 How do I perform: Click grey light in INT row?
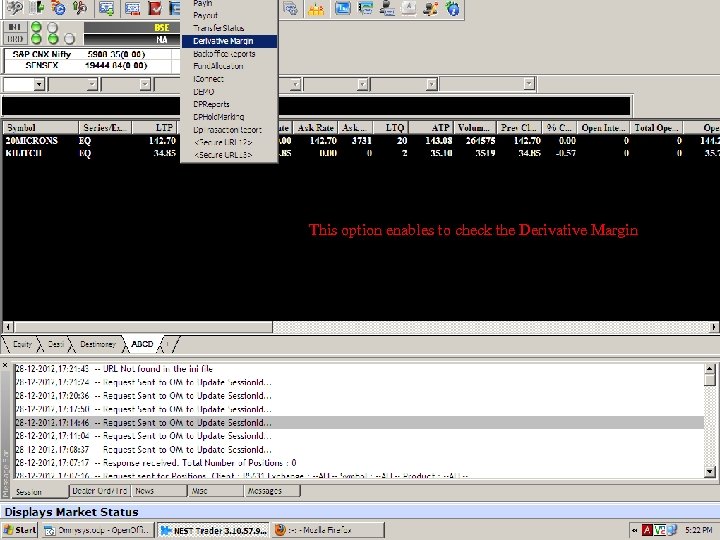point(53,27)
